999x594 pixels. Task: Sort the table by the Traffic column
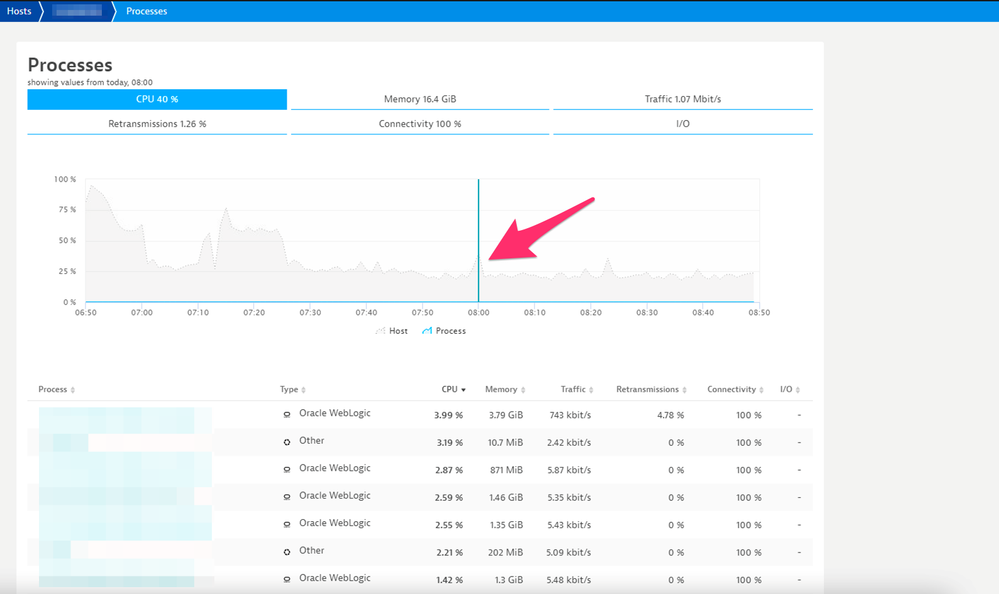click(x=573, y=389)
